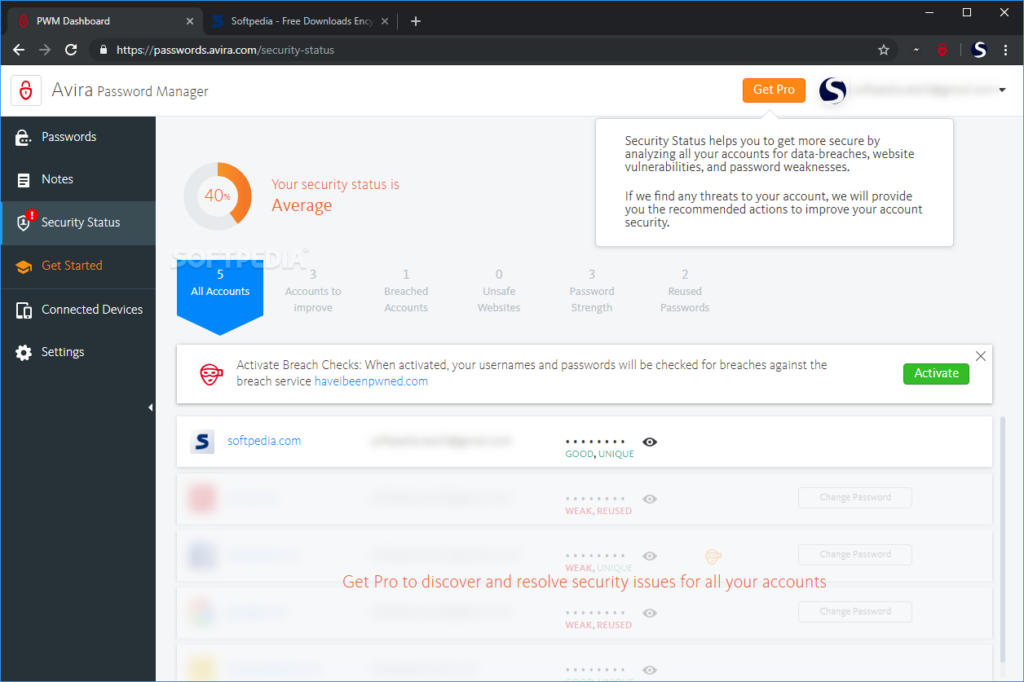The height and width of the screenshot is (682, 1024).
Task: Click the Settings gear icon
Action: [24, 353]
